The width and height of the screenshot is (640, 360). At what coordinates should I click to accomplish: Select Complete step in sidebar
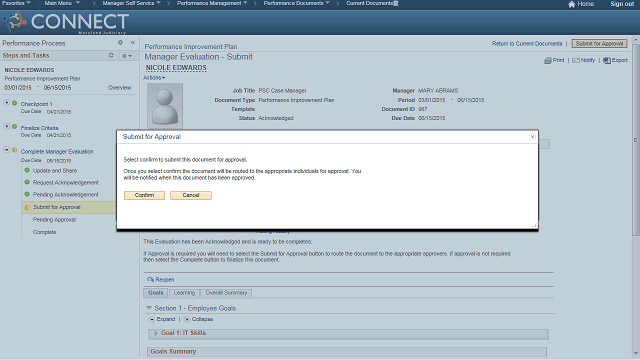(x=44, y=232)
